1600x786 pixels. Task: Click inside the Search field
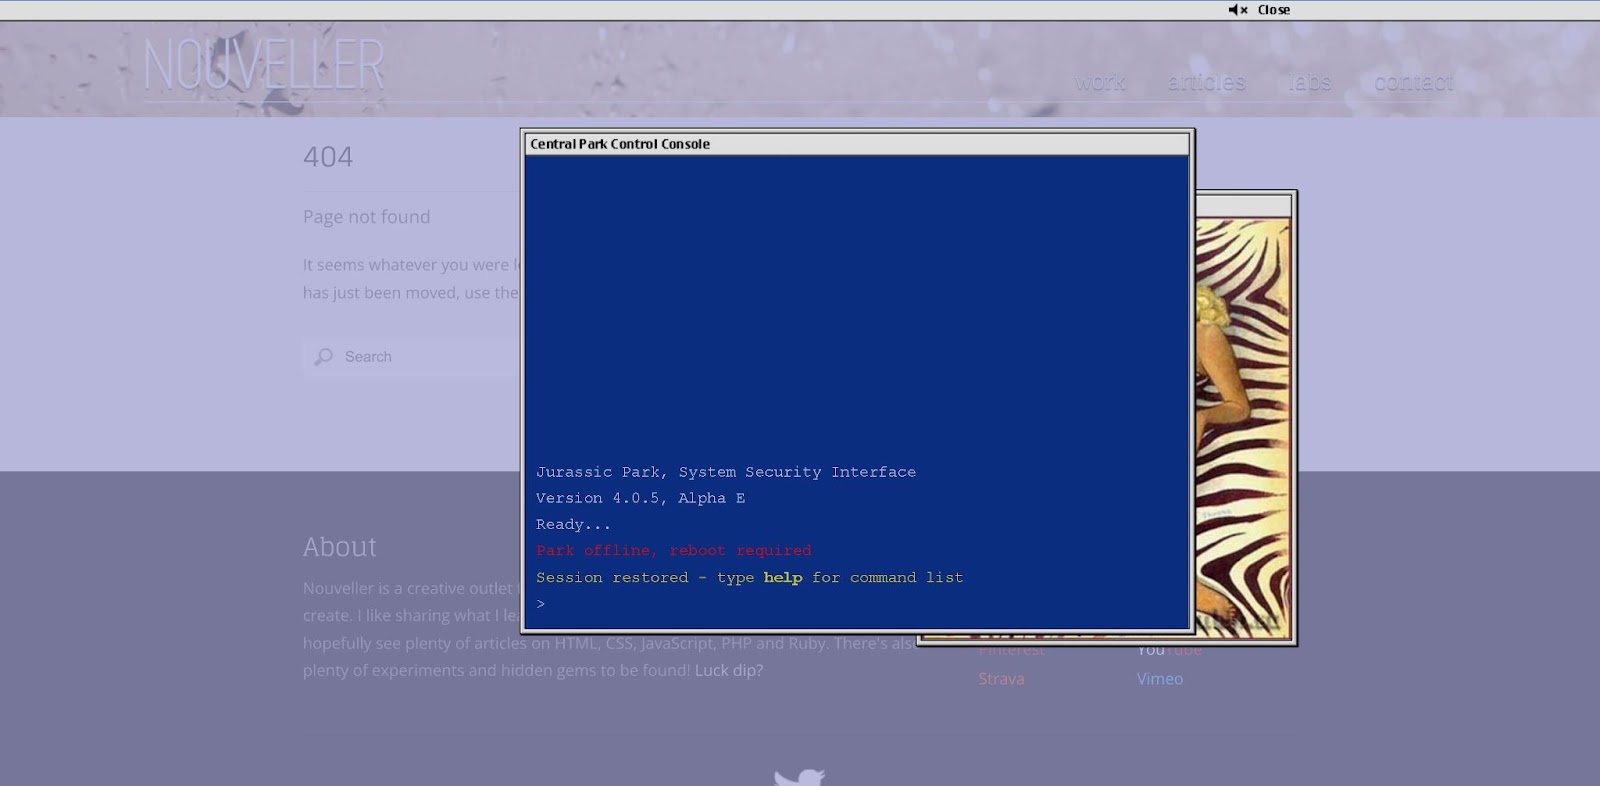pos(412,357)
